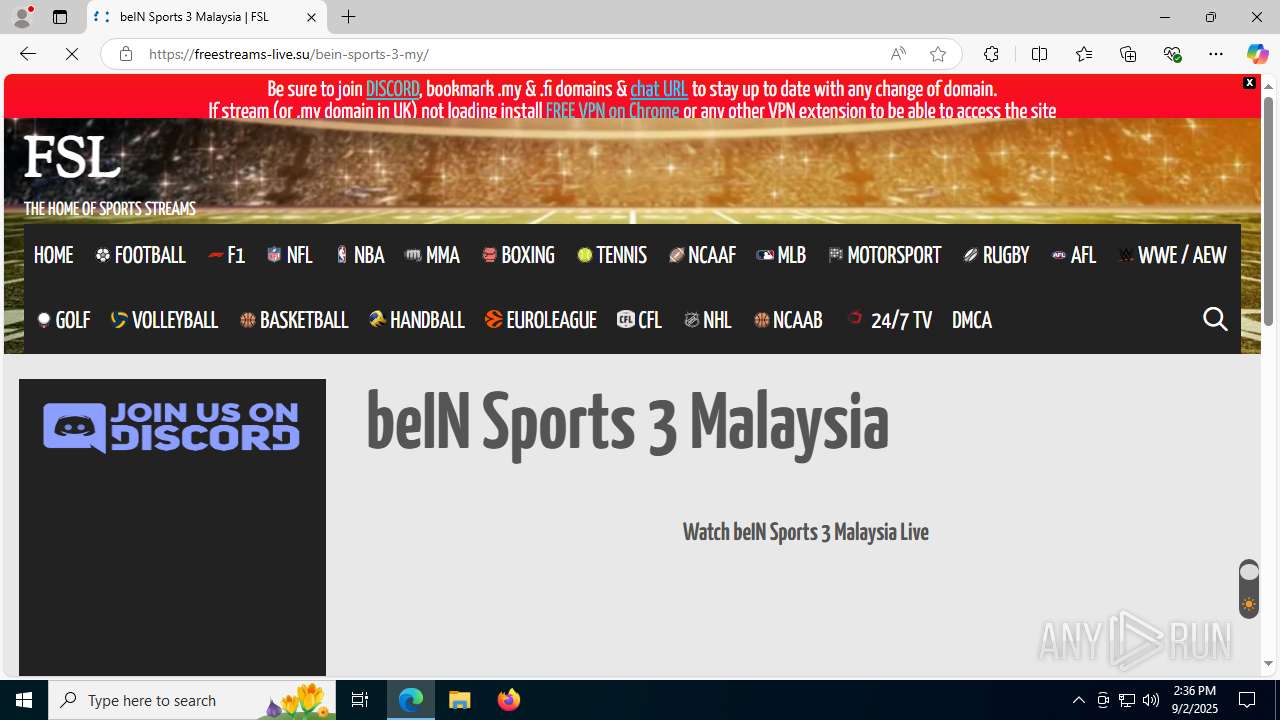Viewport: 1280px width, 720px height.
Task: View site information padlock icon
Action: tap(126, 54)
